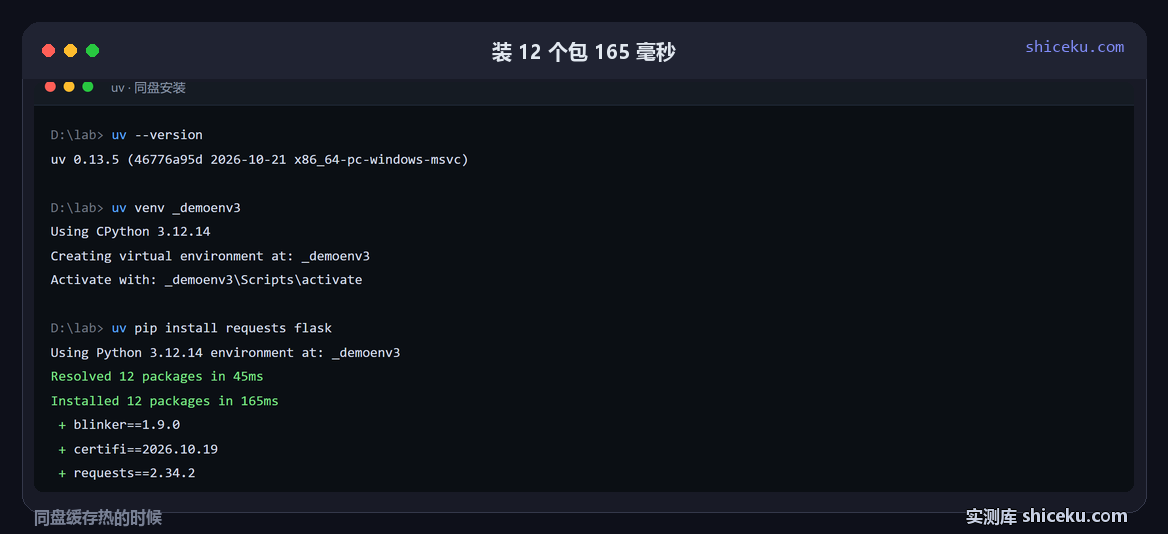Click the green maximize dot in outer title bar
Image resolution: width=1168 pixels, height=534 pixels.
click(x=92, y=51)
